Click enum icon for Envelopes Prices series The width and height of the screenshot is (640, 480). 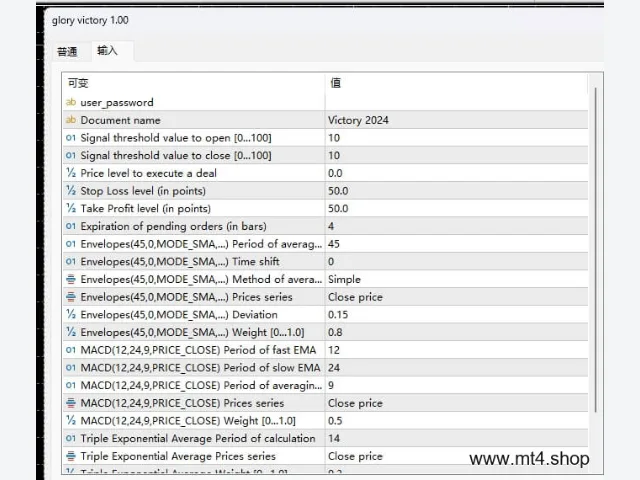coord(71,297)
